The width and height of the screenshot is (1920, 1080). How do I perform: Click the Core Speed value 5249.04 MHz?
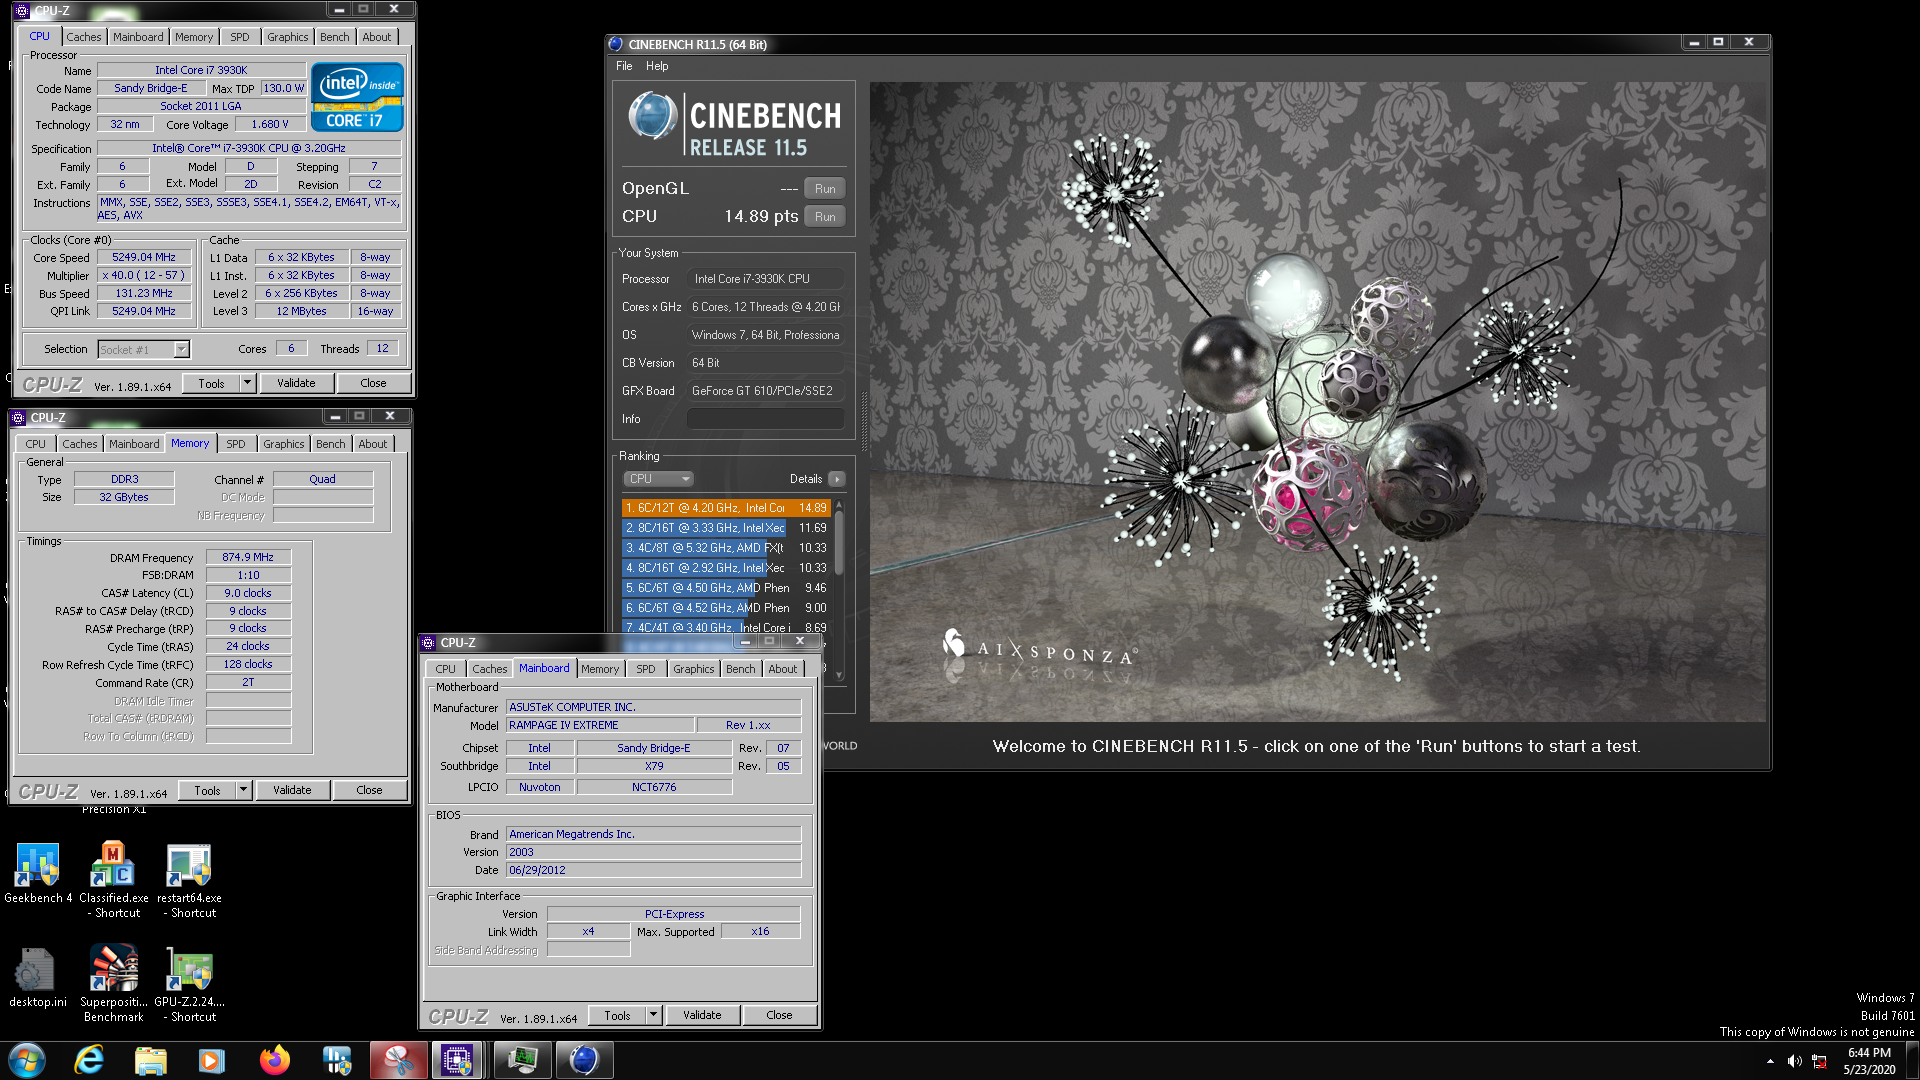tap(143, 258)
